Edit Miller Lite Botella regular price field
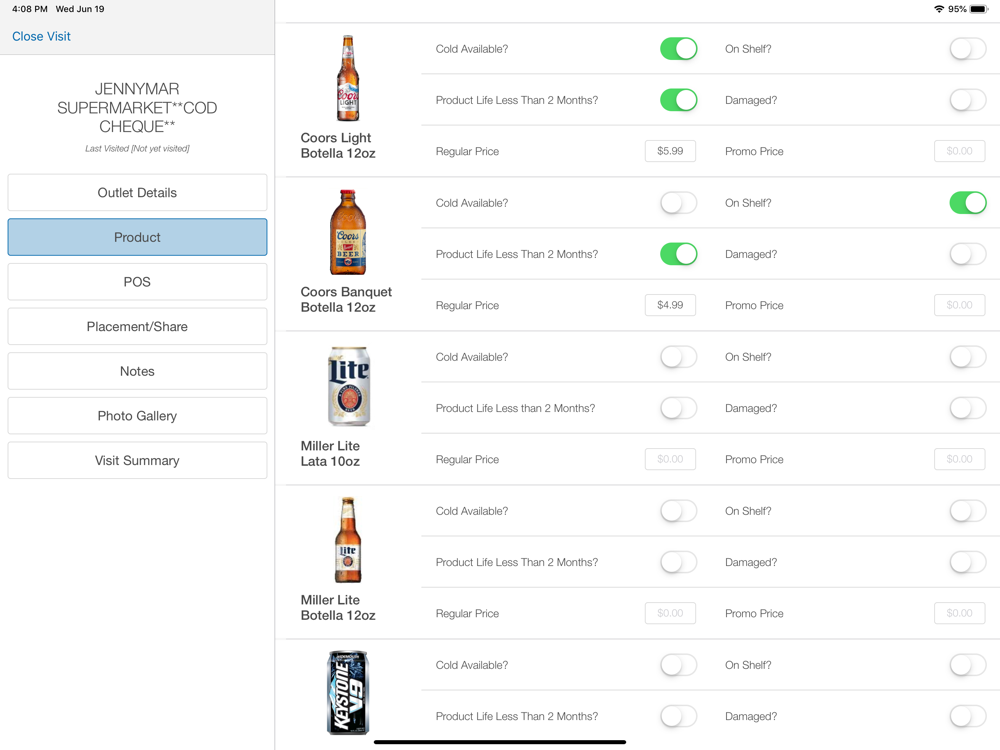 pyautogui.click(x=670, y=613)
